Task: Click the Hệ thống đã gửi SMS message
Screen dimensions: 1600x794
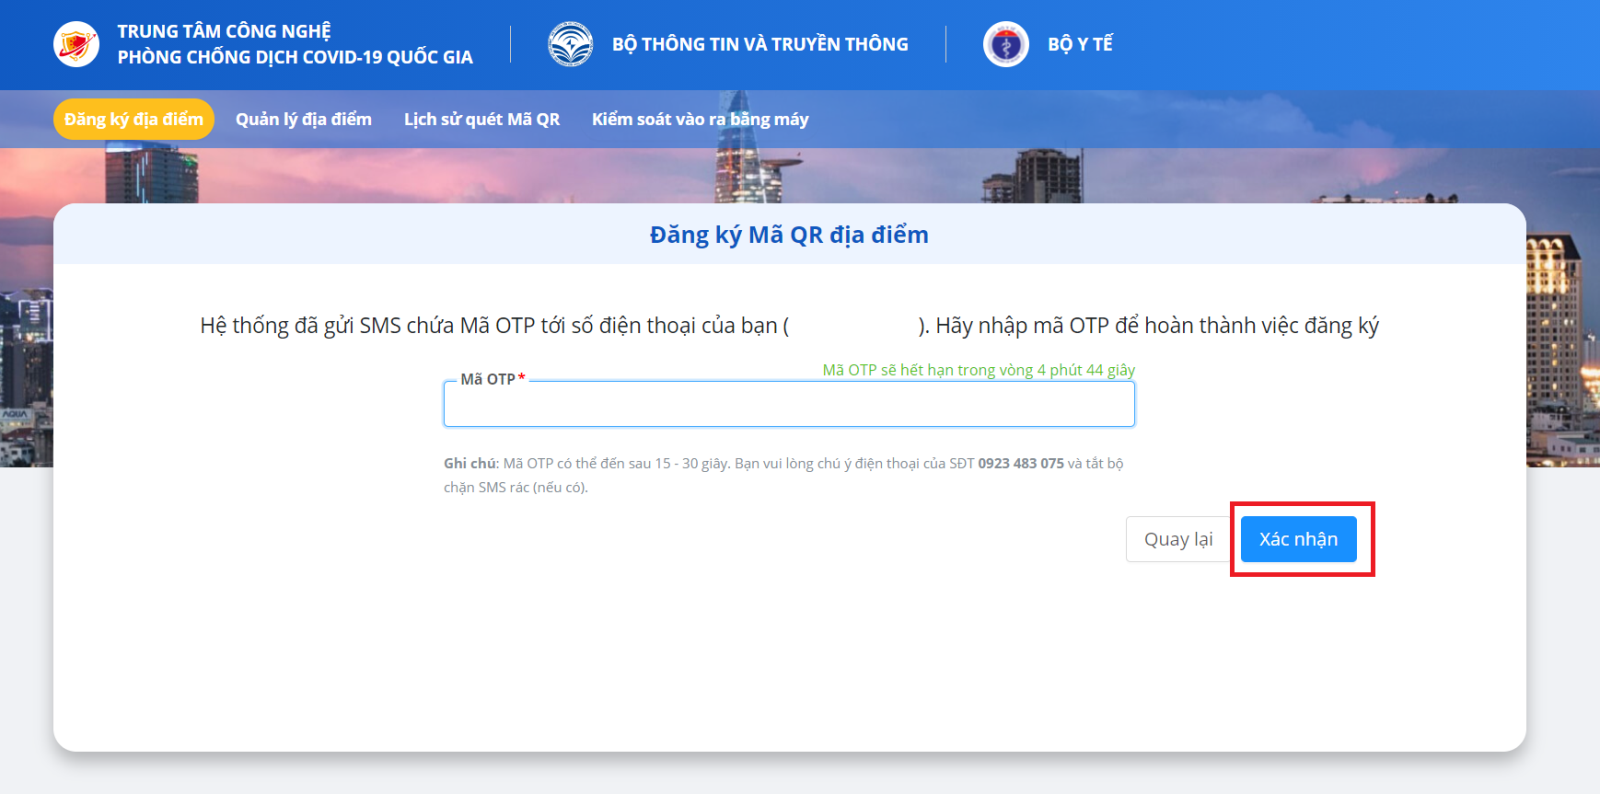Action: 789,325
